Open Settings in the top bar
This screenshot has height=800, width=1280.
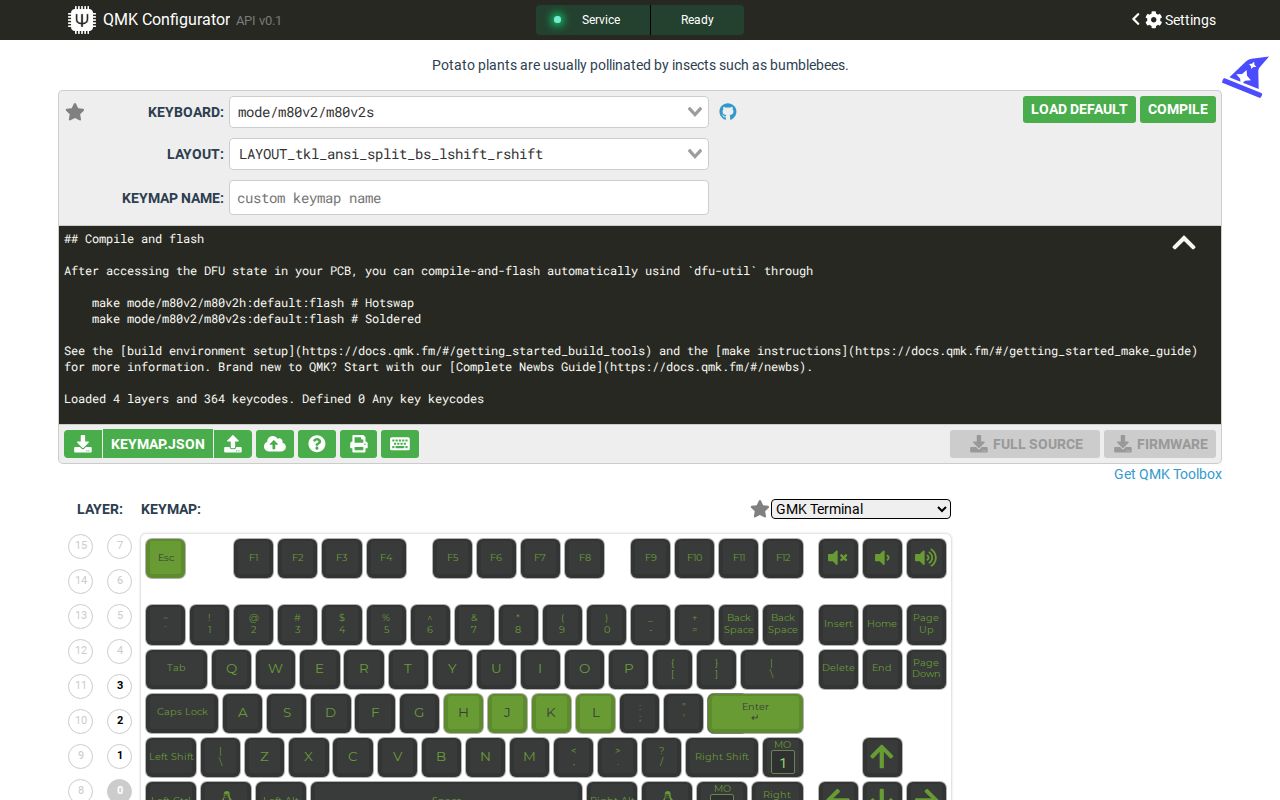coord(1181,19)
